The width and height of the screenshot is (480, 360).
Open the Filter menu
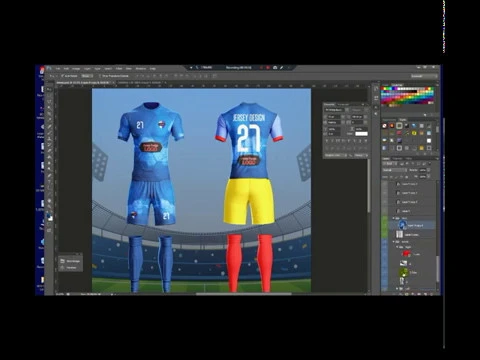(119, 69)
